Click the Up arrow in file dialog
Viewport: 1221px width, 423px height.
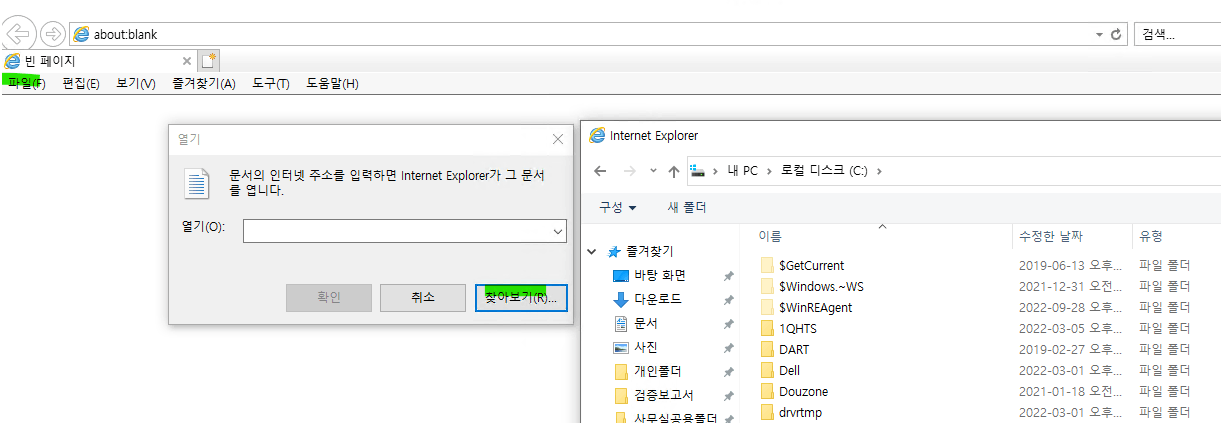coord(674,171)
